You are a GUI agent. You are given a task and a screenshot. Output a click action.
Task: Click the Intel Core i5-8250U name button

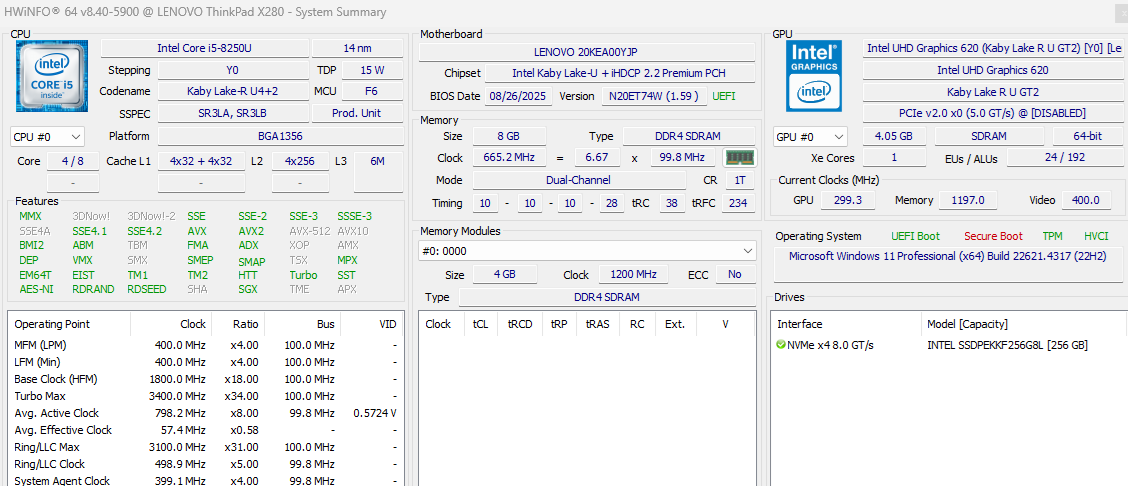click(x=204, y=48)
